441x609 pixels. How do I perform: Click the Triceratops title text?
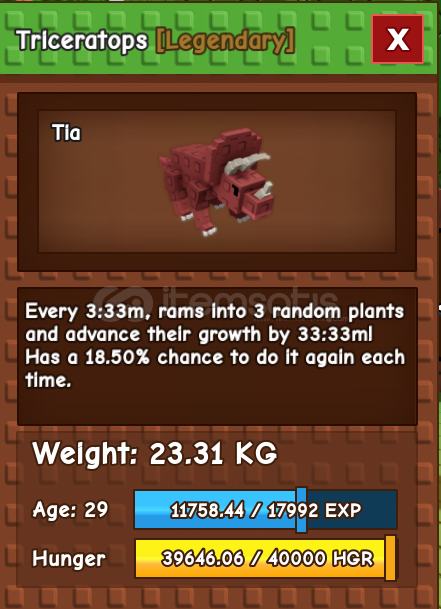[x=82, y=41]
